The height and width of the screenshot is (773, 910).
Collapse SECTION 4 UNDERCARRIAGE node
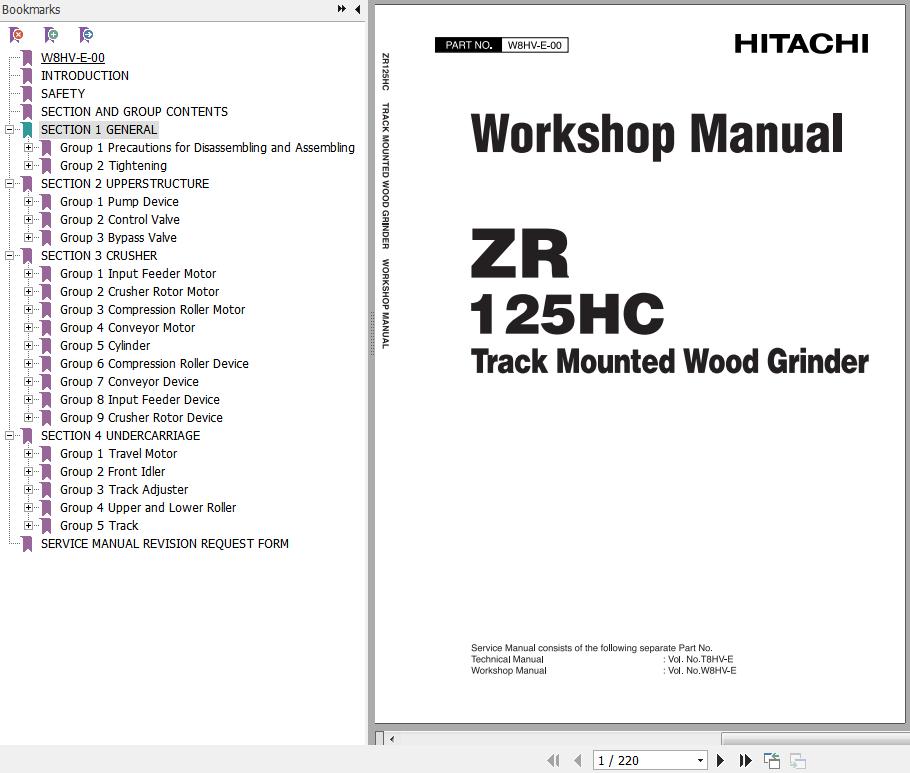[x=9, y=435]
